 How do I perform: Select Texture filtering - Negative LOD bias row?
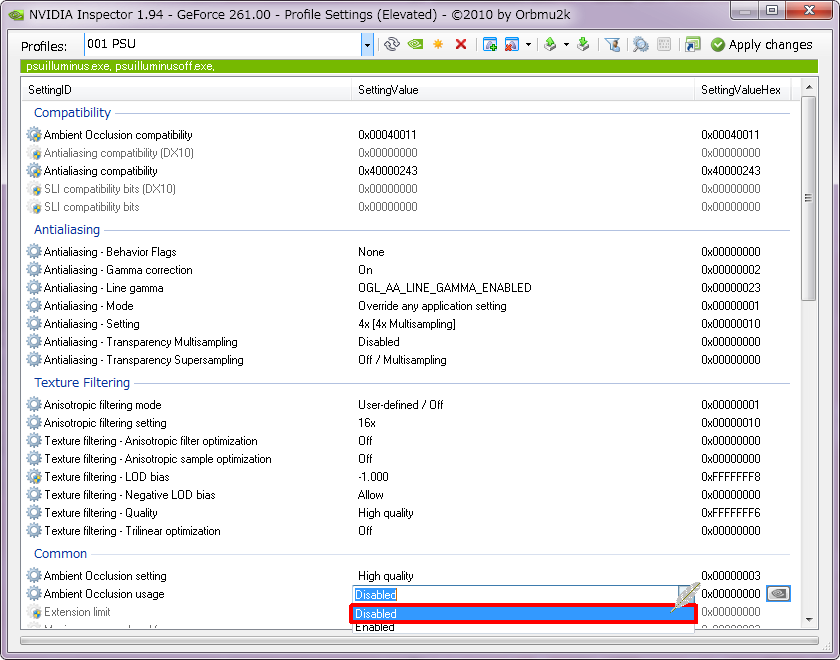coord(130,494)
